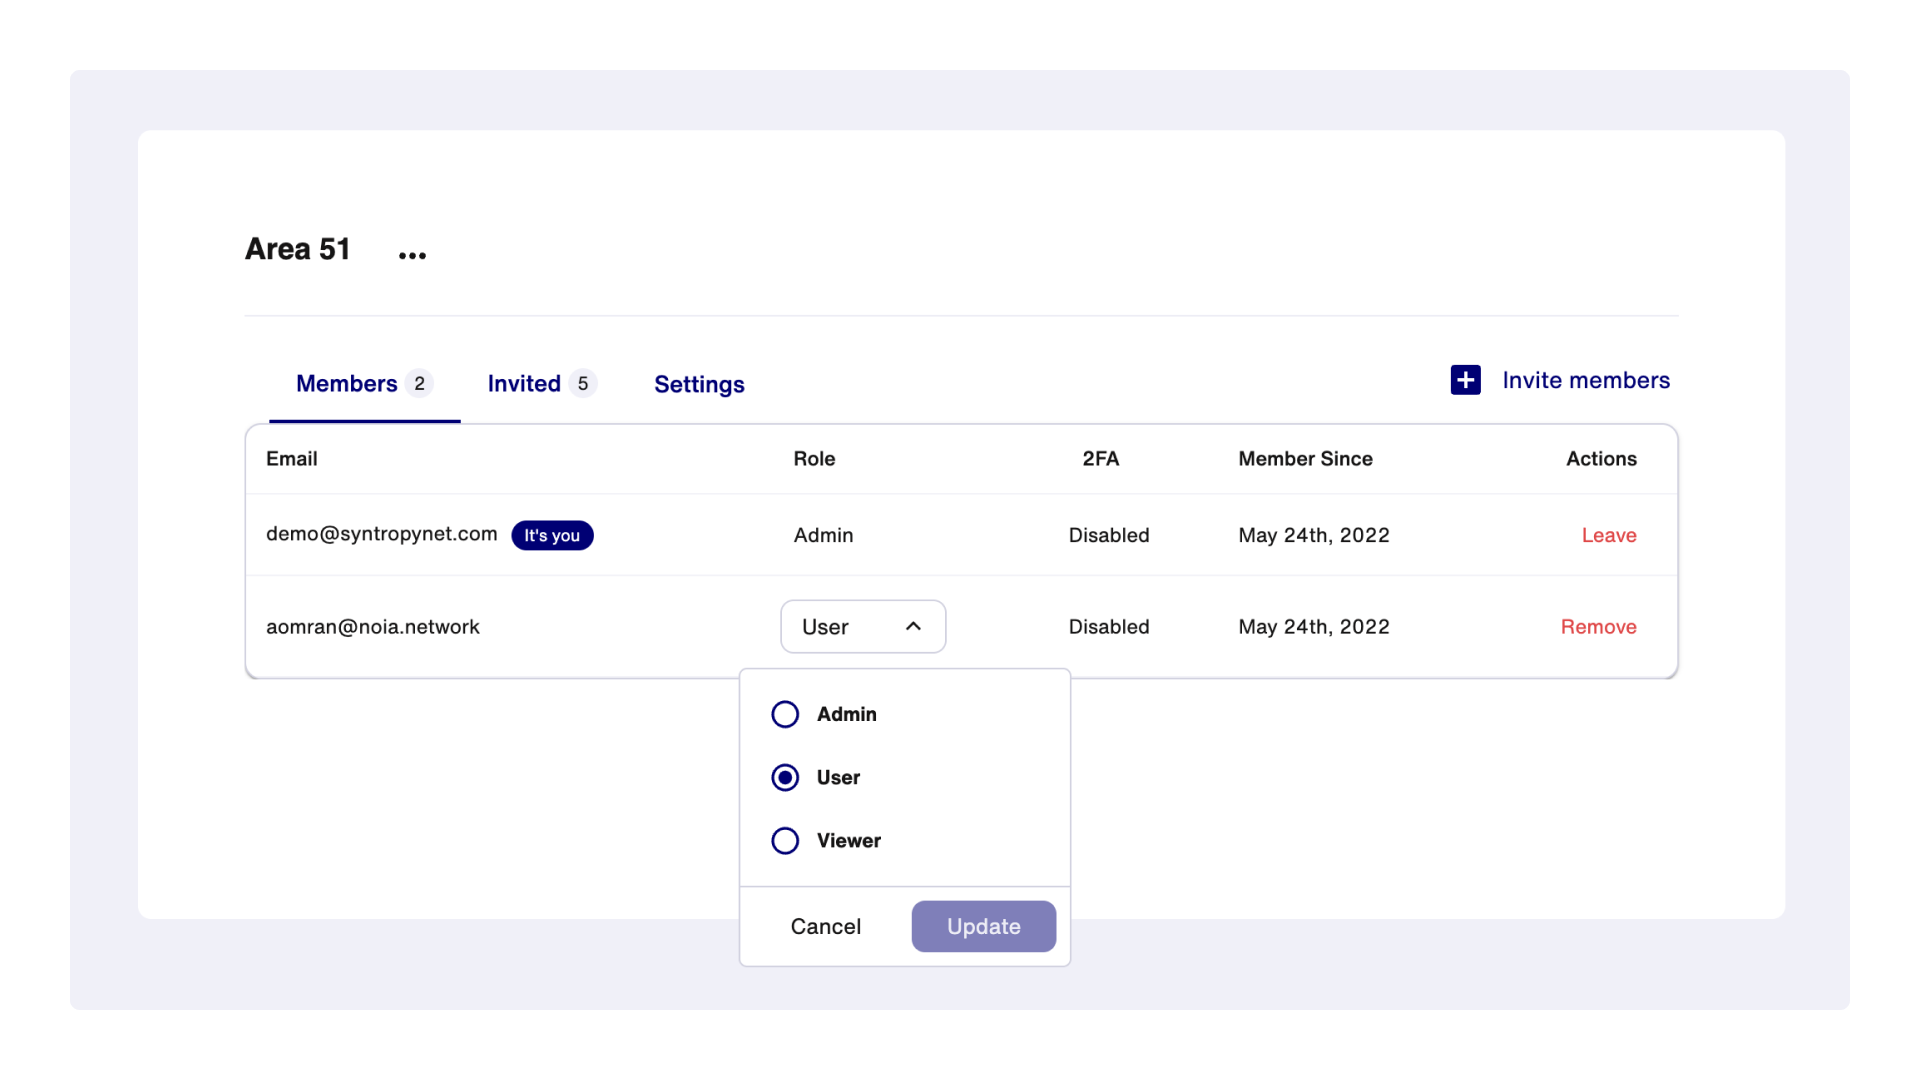1920x1080 pixels.
Task: Click the three-dots menu beside Area 51
Action: tap(412, 255)
